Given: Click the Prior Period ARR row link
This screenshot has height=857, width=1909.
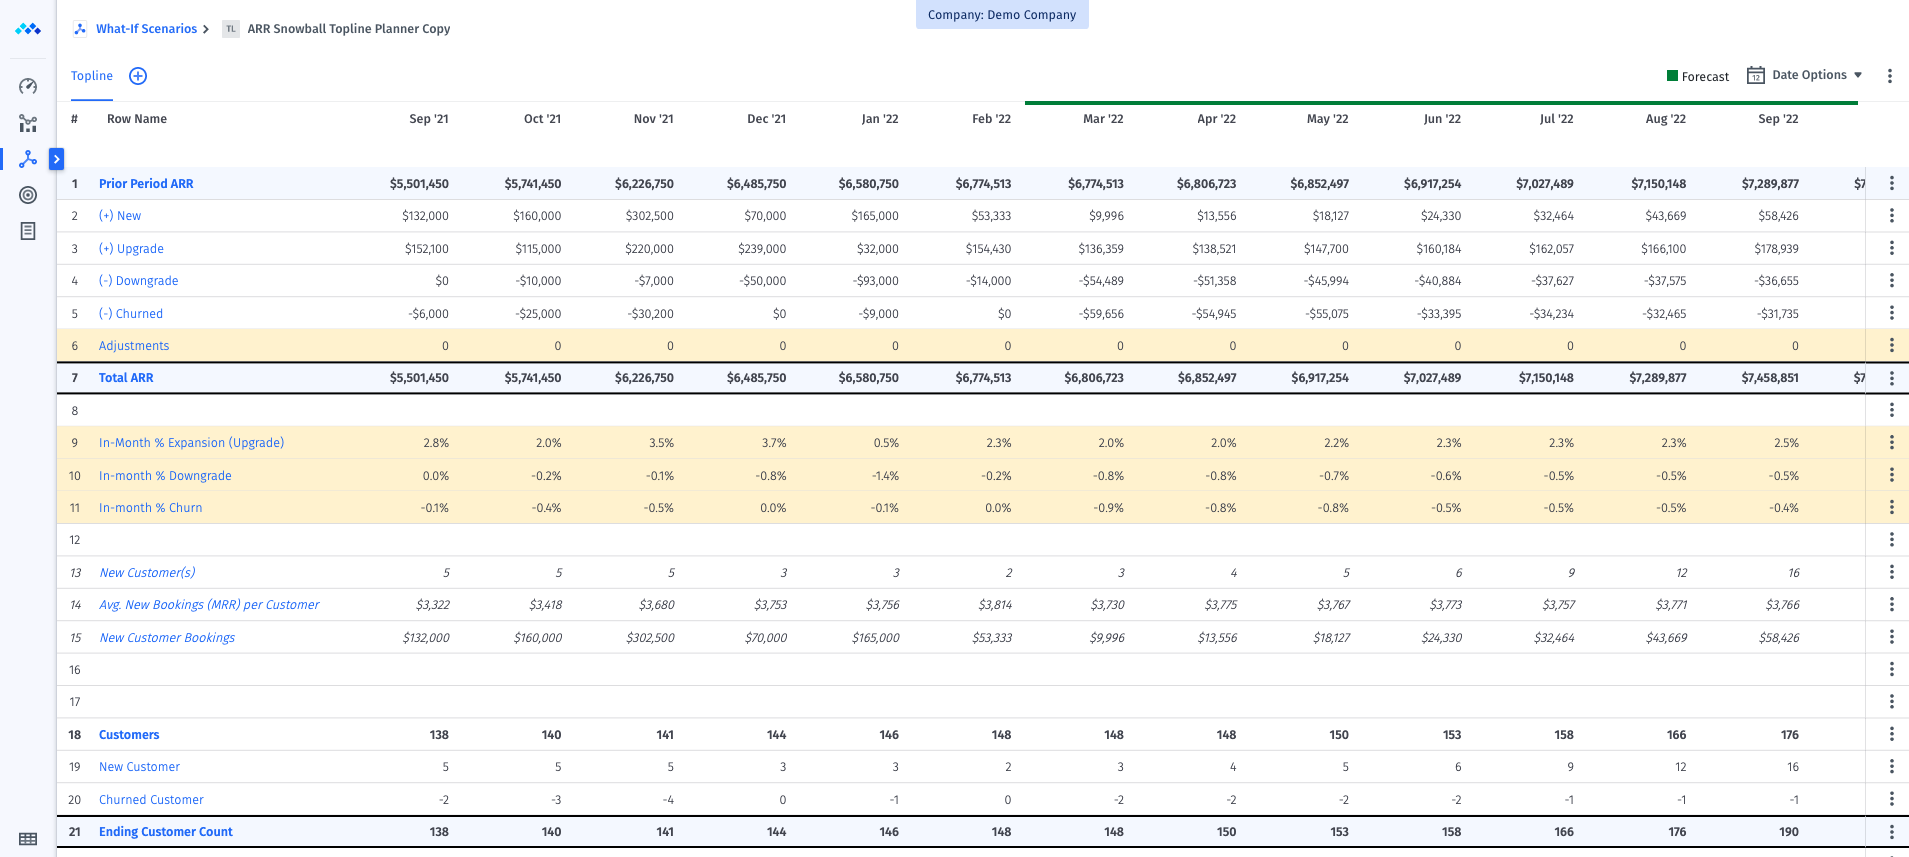Looking at the screenshot, I should 146,184.
